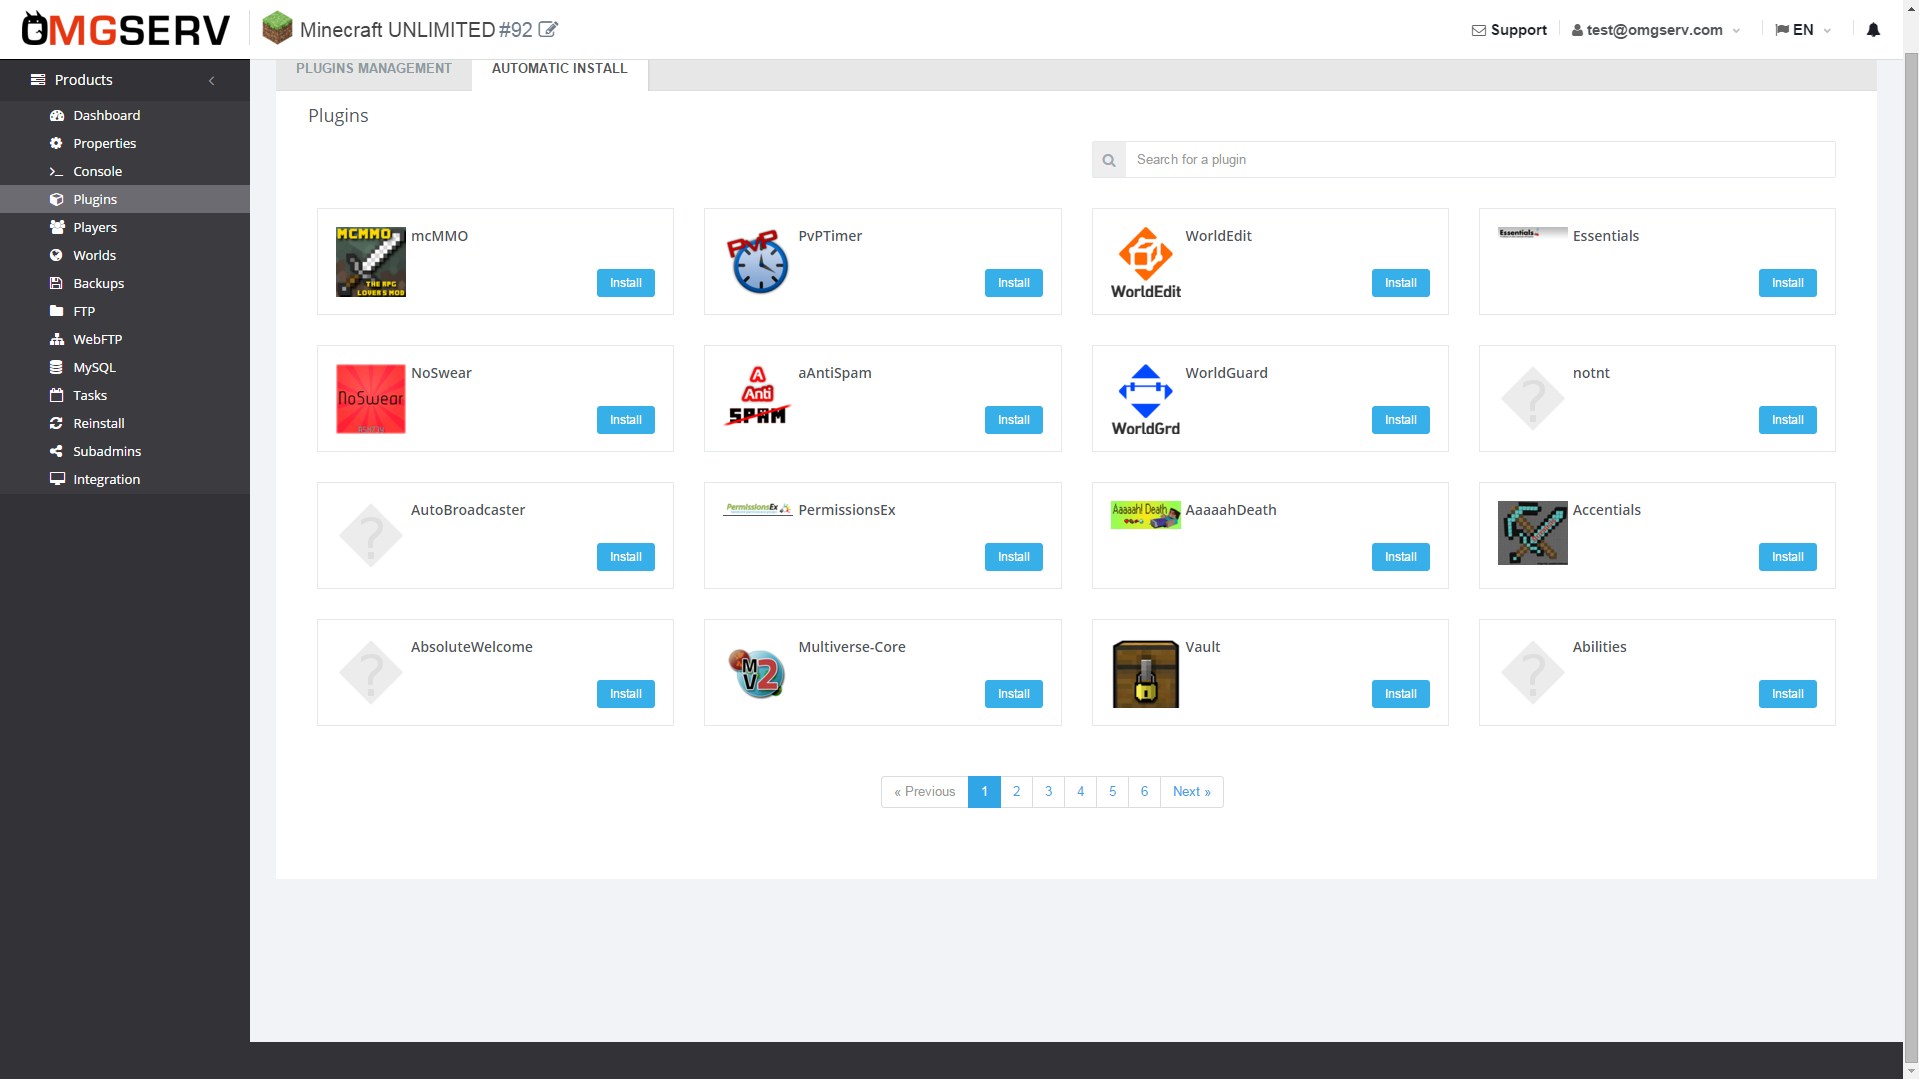The height and width of the screenshot is (1079, 1919).
Task: Click the WebFTP sitemap icon
Action: point(57,339)
